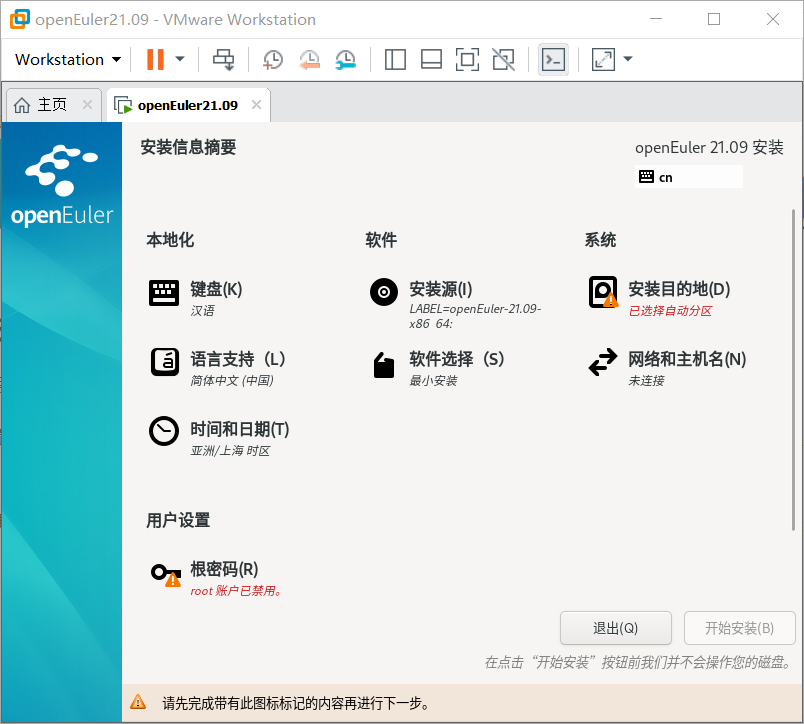Click the 退出(Q) button
Viewport: 804px width, 724px height.
[x=616, y=628]
